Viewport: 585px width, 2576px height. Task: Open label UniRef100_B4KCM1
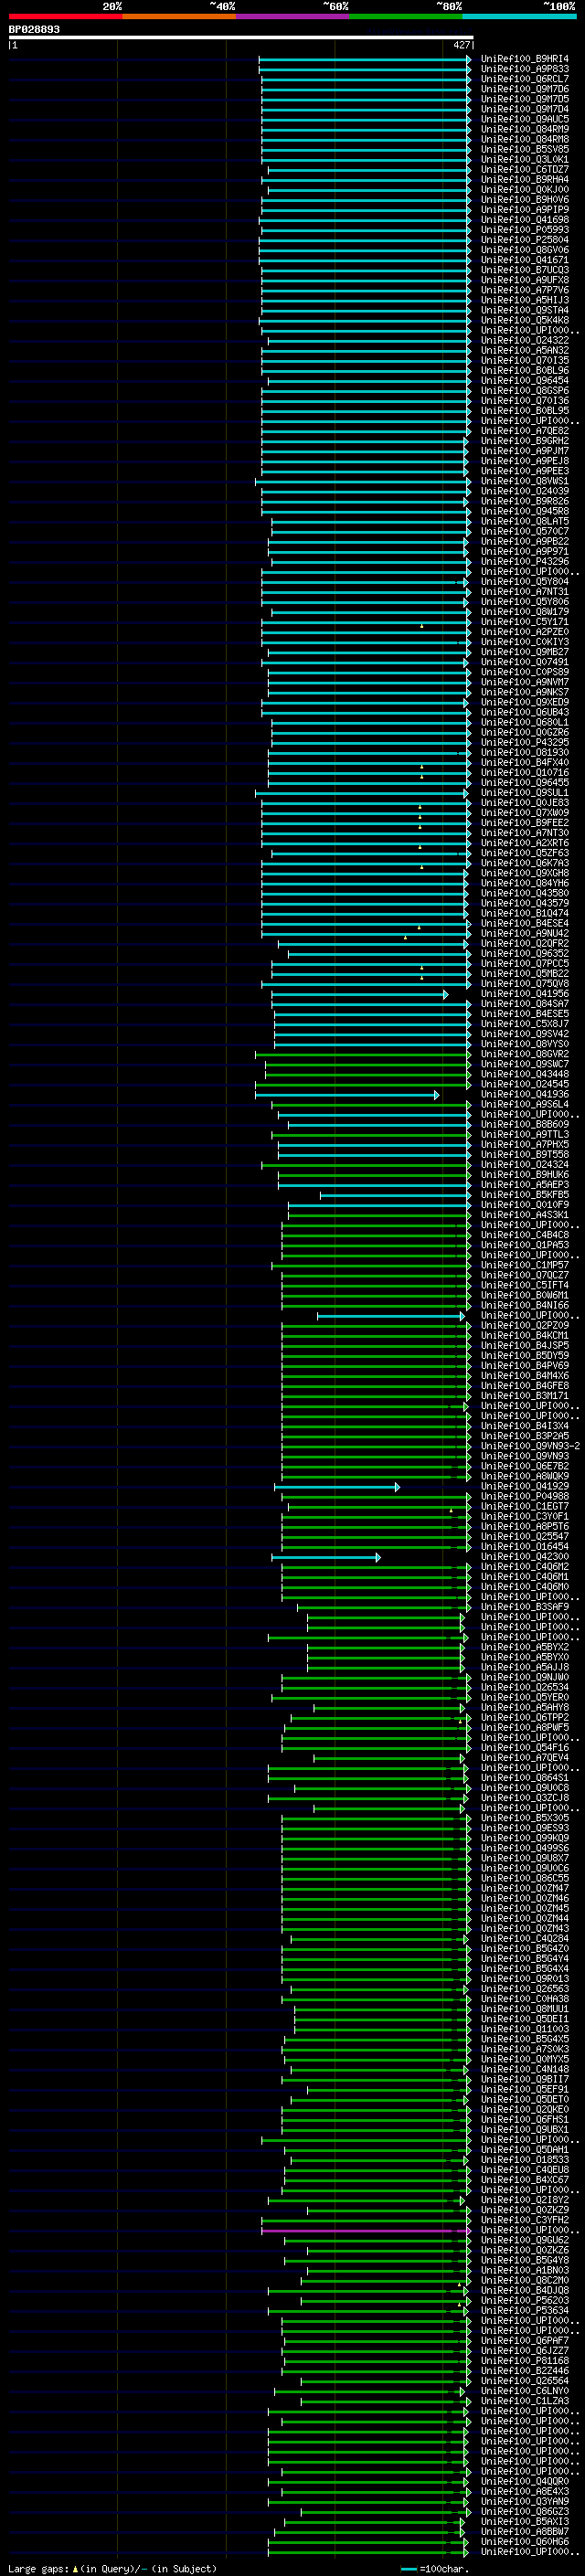[x=524, y=1336]
